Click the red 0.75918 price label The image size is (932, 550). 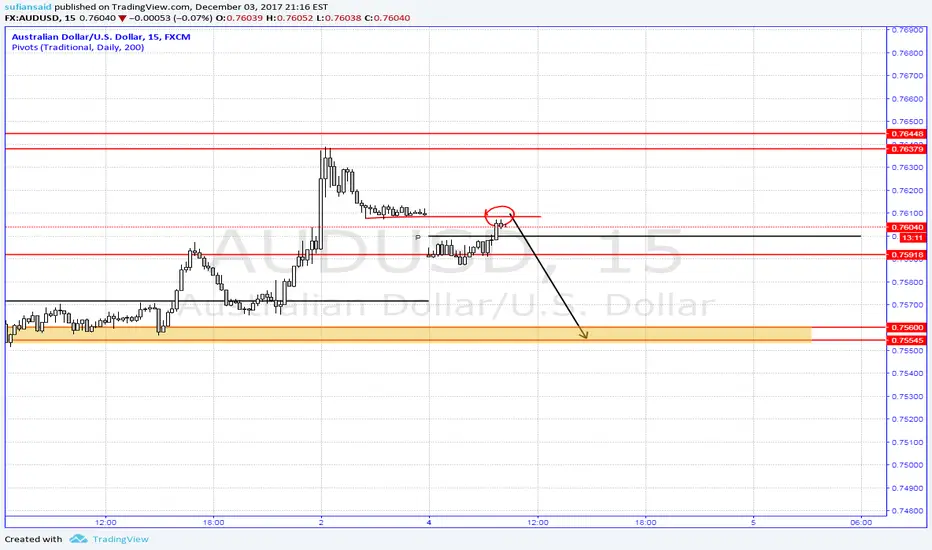[907, 254]
